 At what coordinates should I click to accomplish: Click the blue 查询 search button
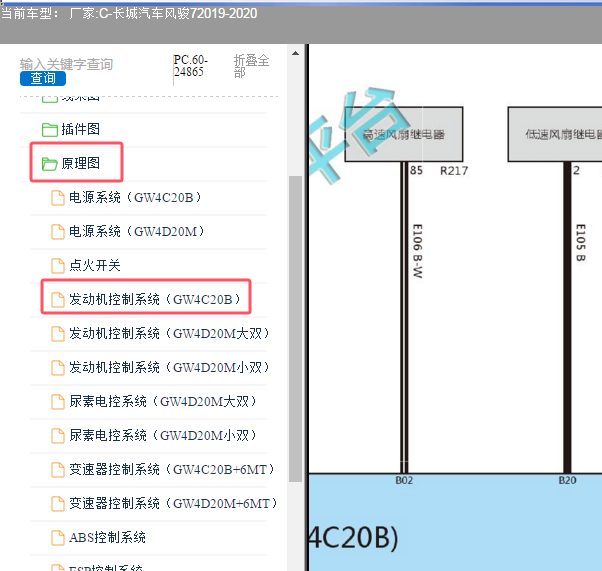click(x=43, y=78)
